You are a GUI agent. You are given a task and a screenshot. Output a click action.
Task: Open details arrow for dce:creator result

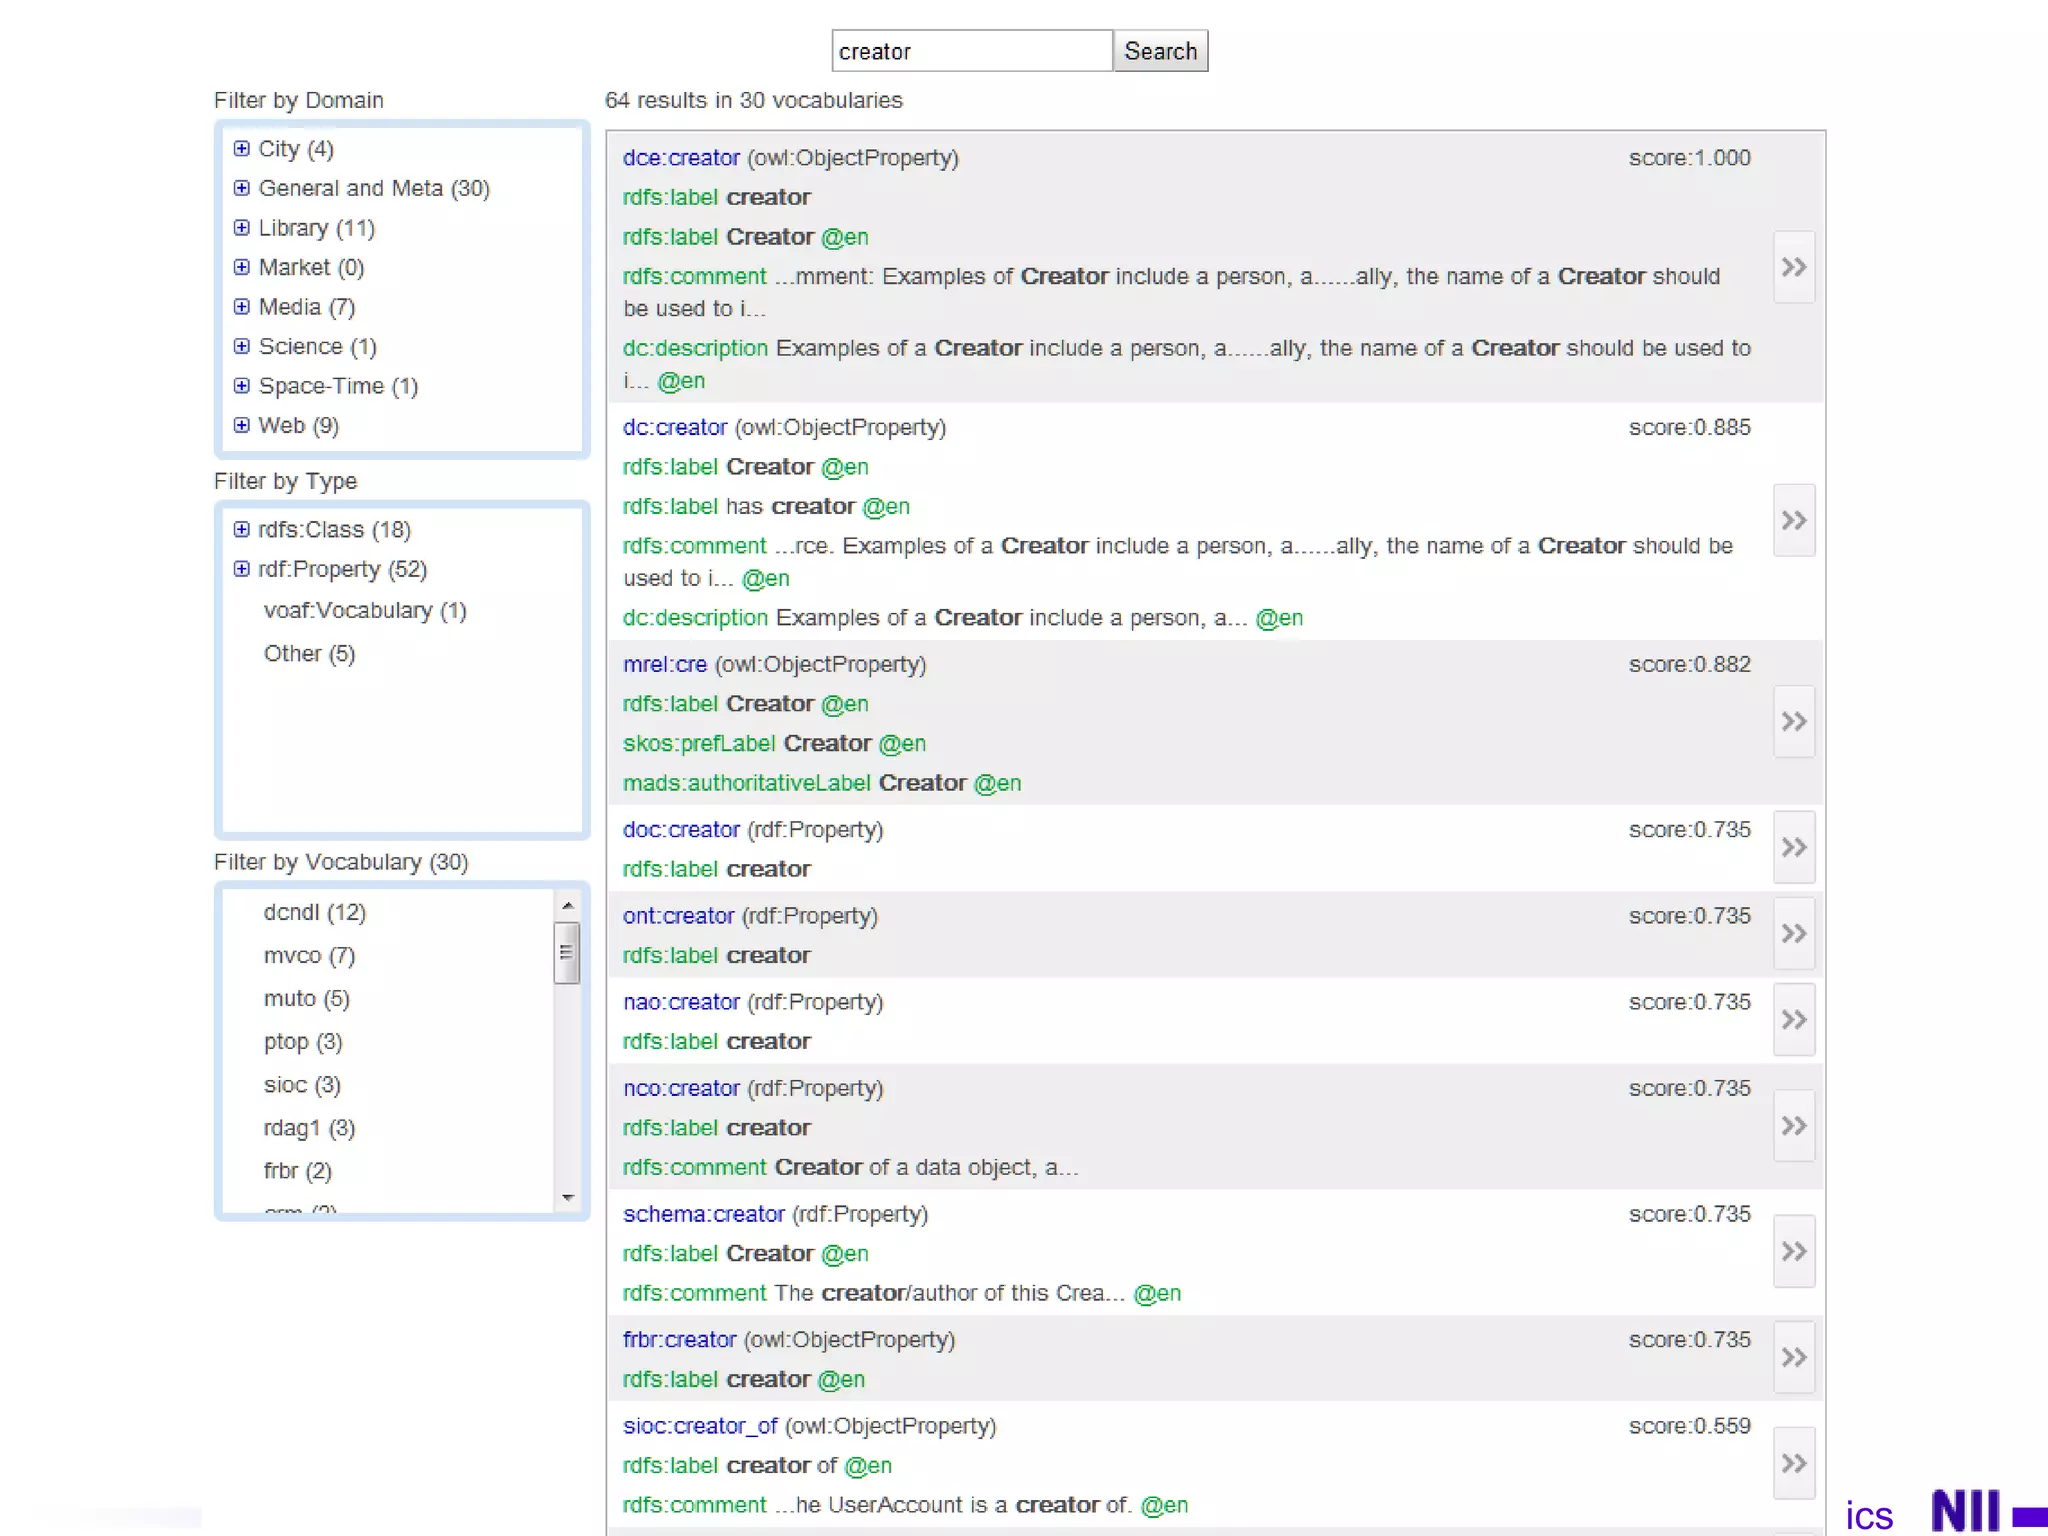(1794, 267)
